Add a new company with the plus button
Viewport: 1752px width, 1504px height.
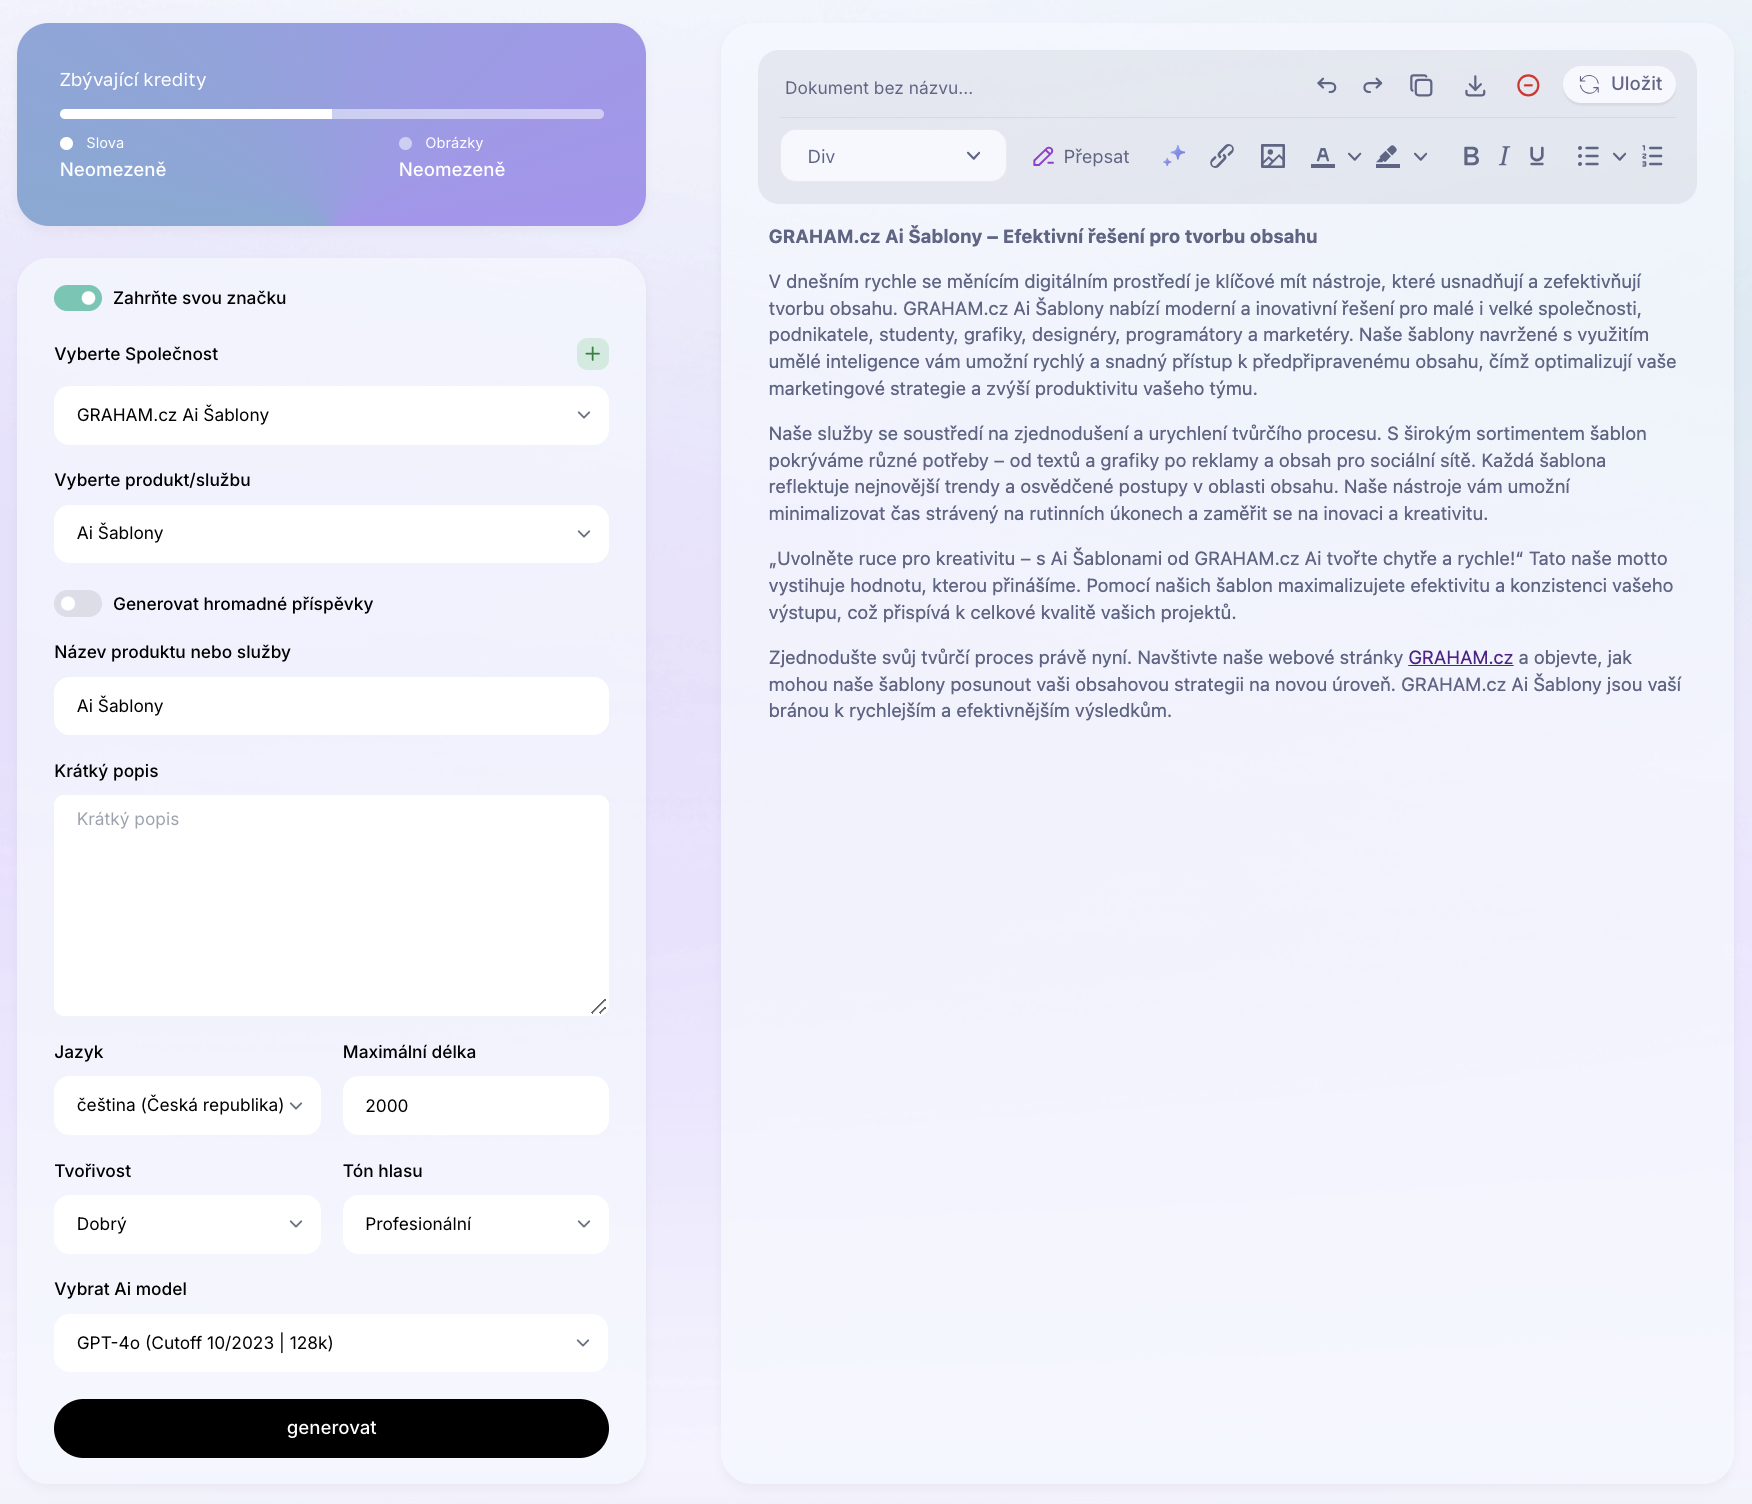(x=593, y=354)
